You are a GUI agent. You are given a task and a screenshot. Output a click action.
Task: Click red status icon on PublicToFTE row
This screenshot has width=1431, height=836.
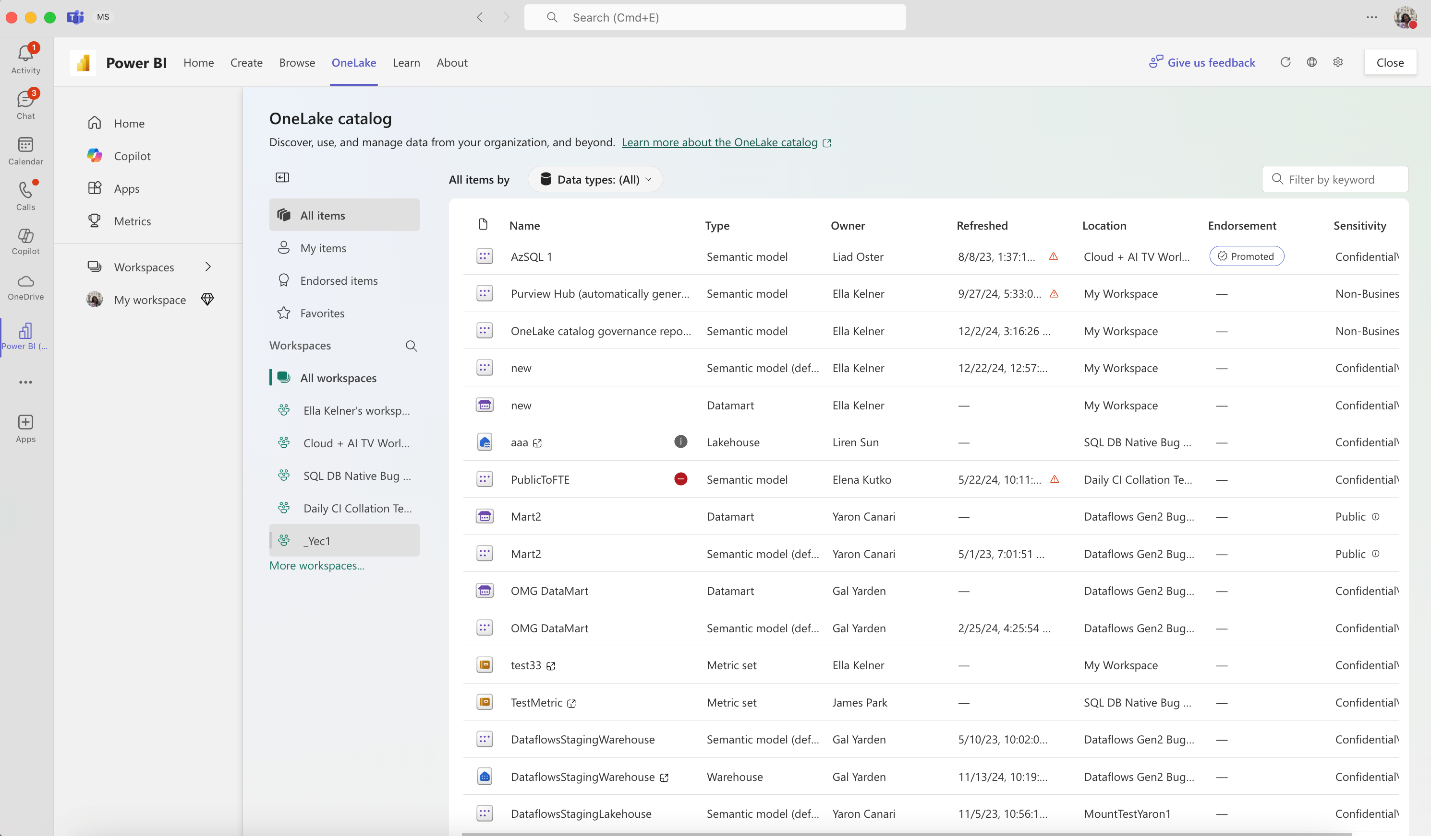tap(681, 479)
